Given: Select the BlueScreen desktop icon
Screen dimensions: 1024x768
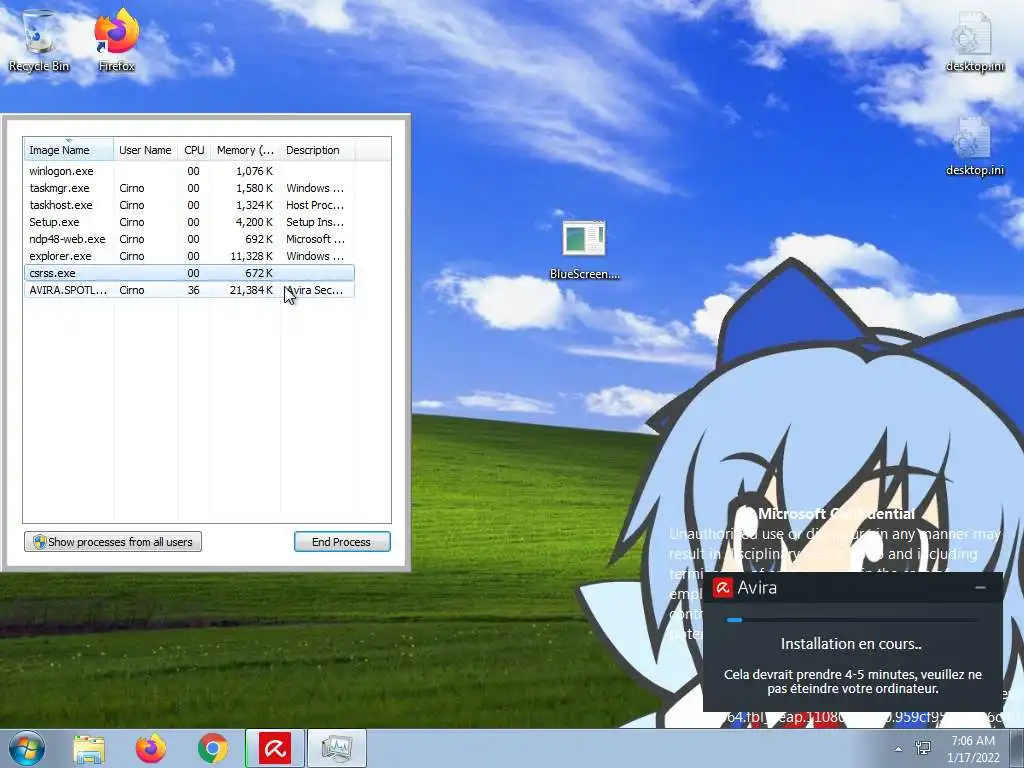Looking at the screenshot, I should [584, 250].
